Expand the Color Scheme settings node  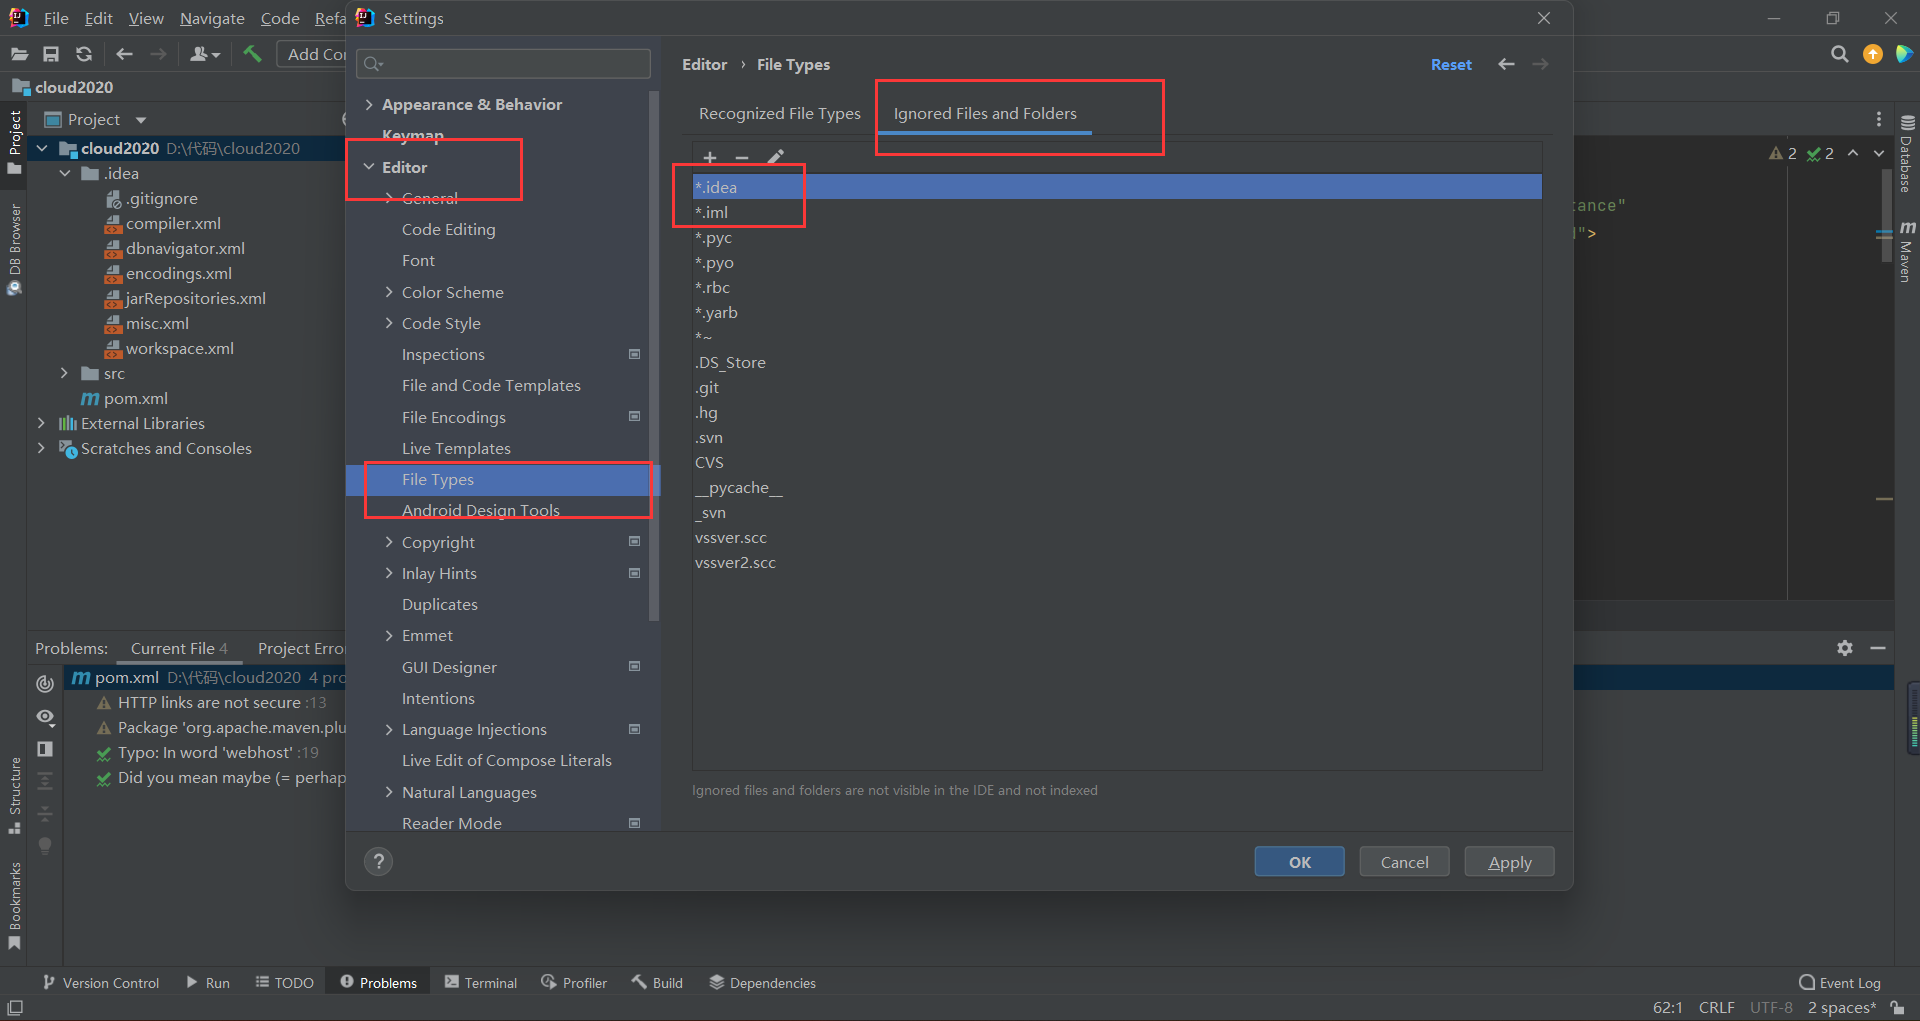[x=389, y=292]
